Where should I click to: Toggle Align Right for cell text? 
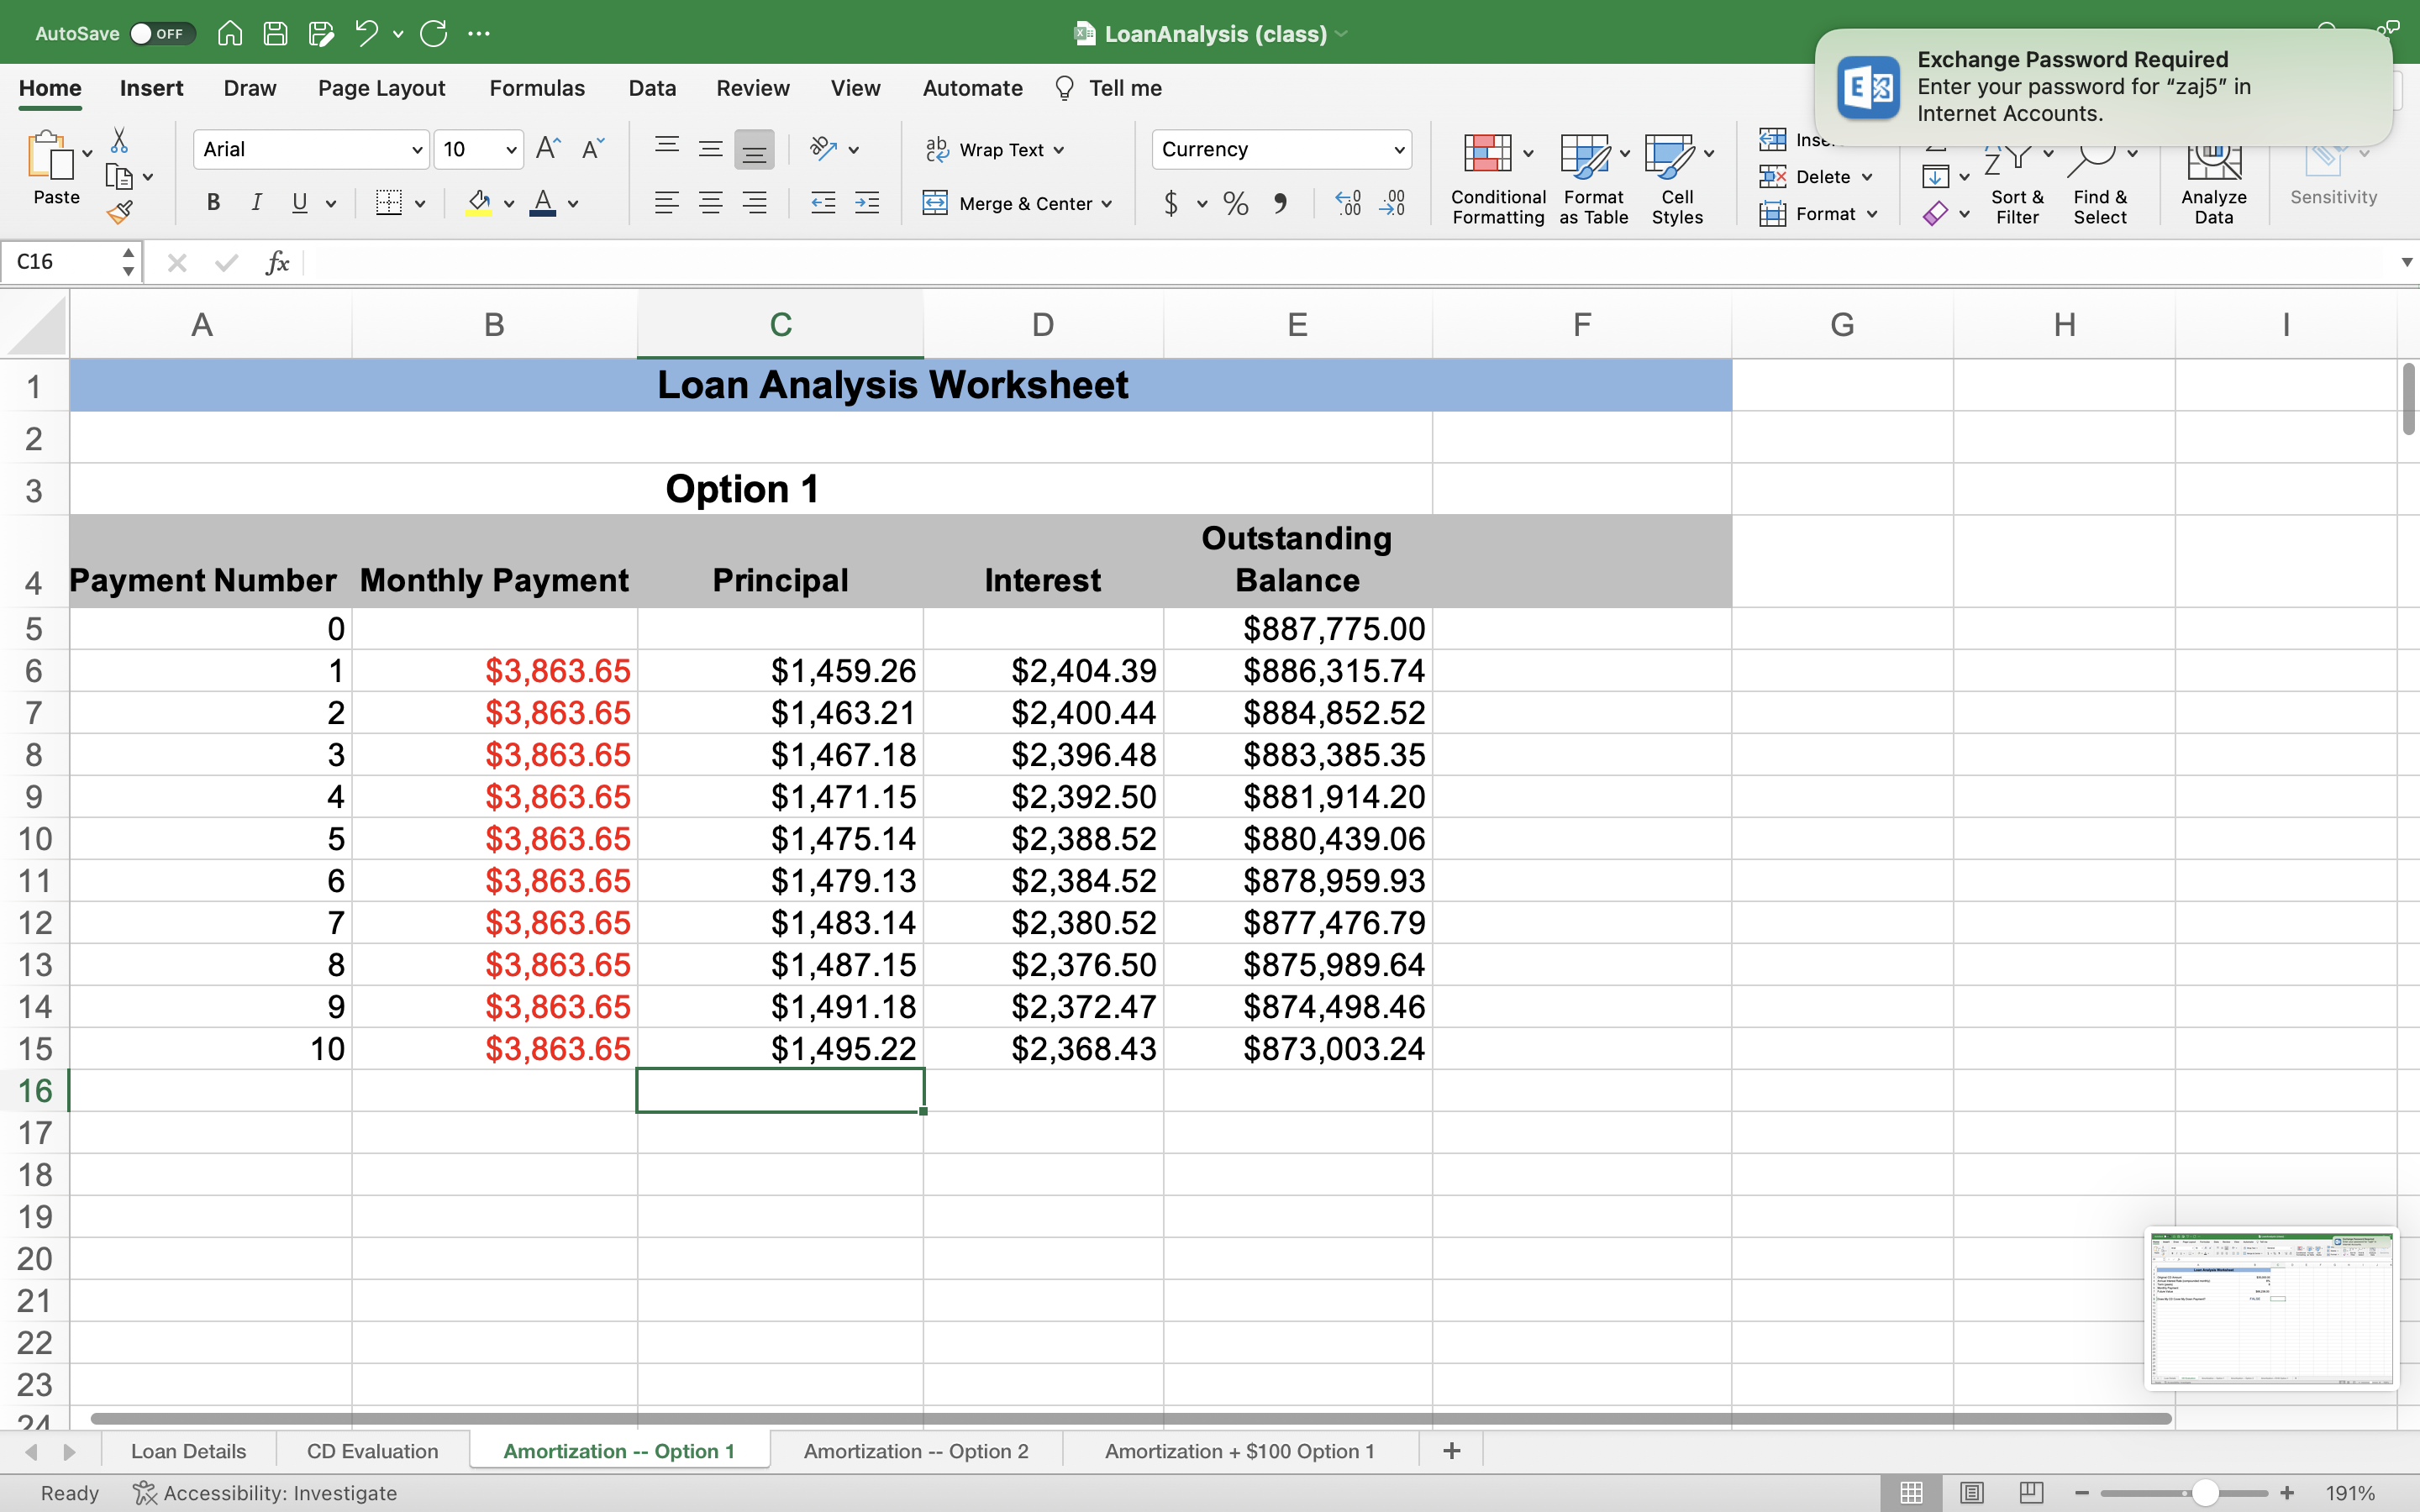[754, 204]
